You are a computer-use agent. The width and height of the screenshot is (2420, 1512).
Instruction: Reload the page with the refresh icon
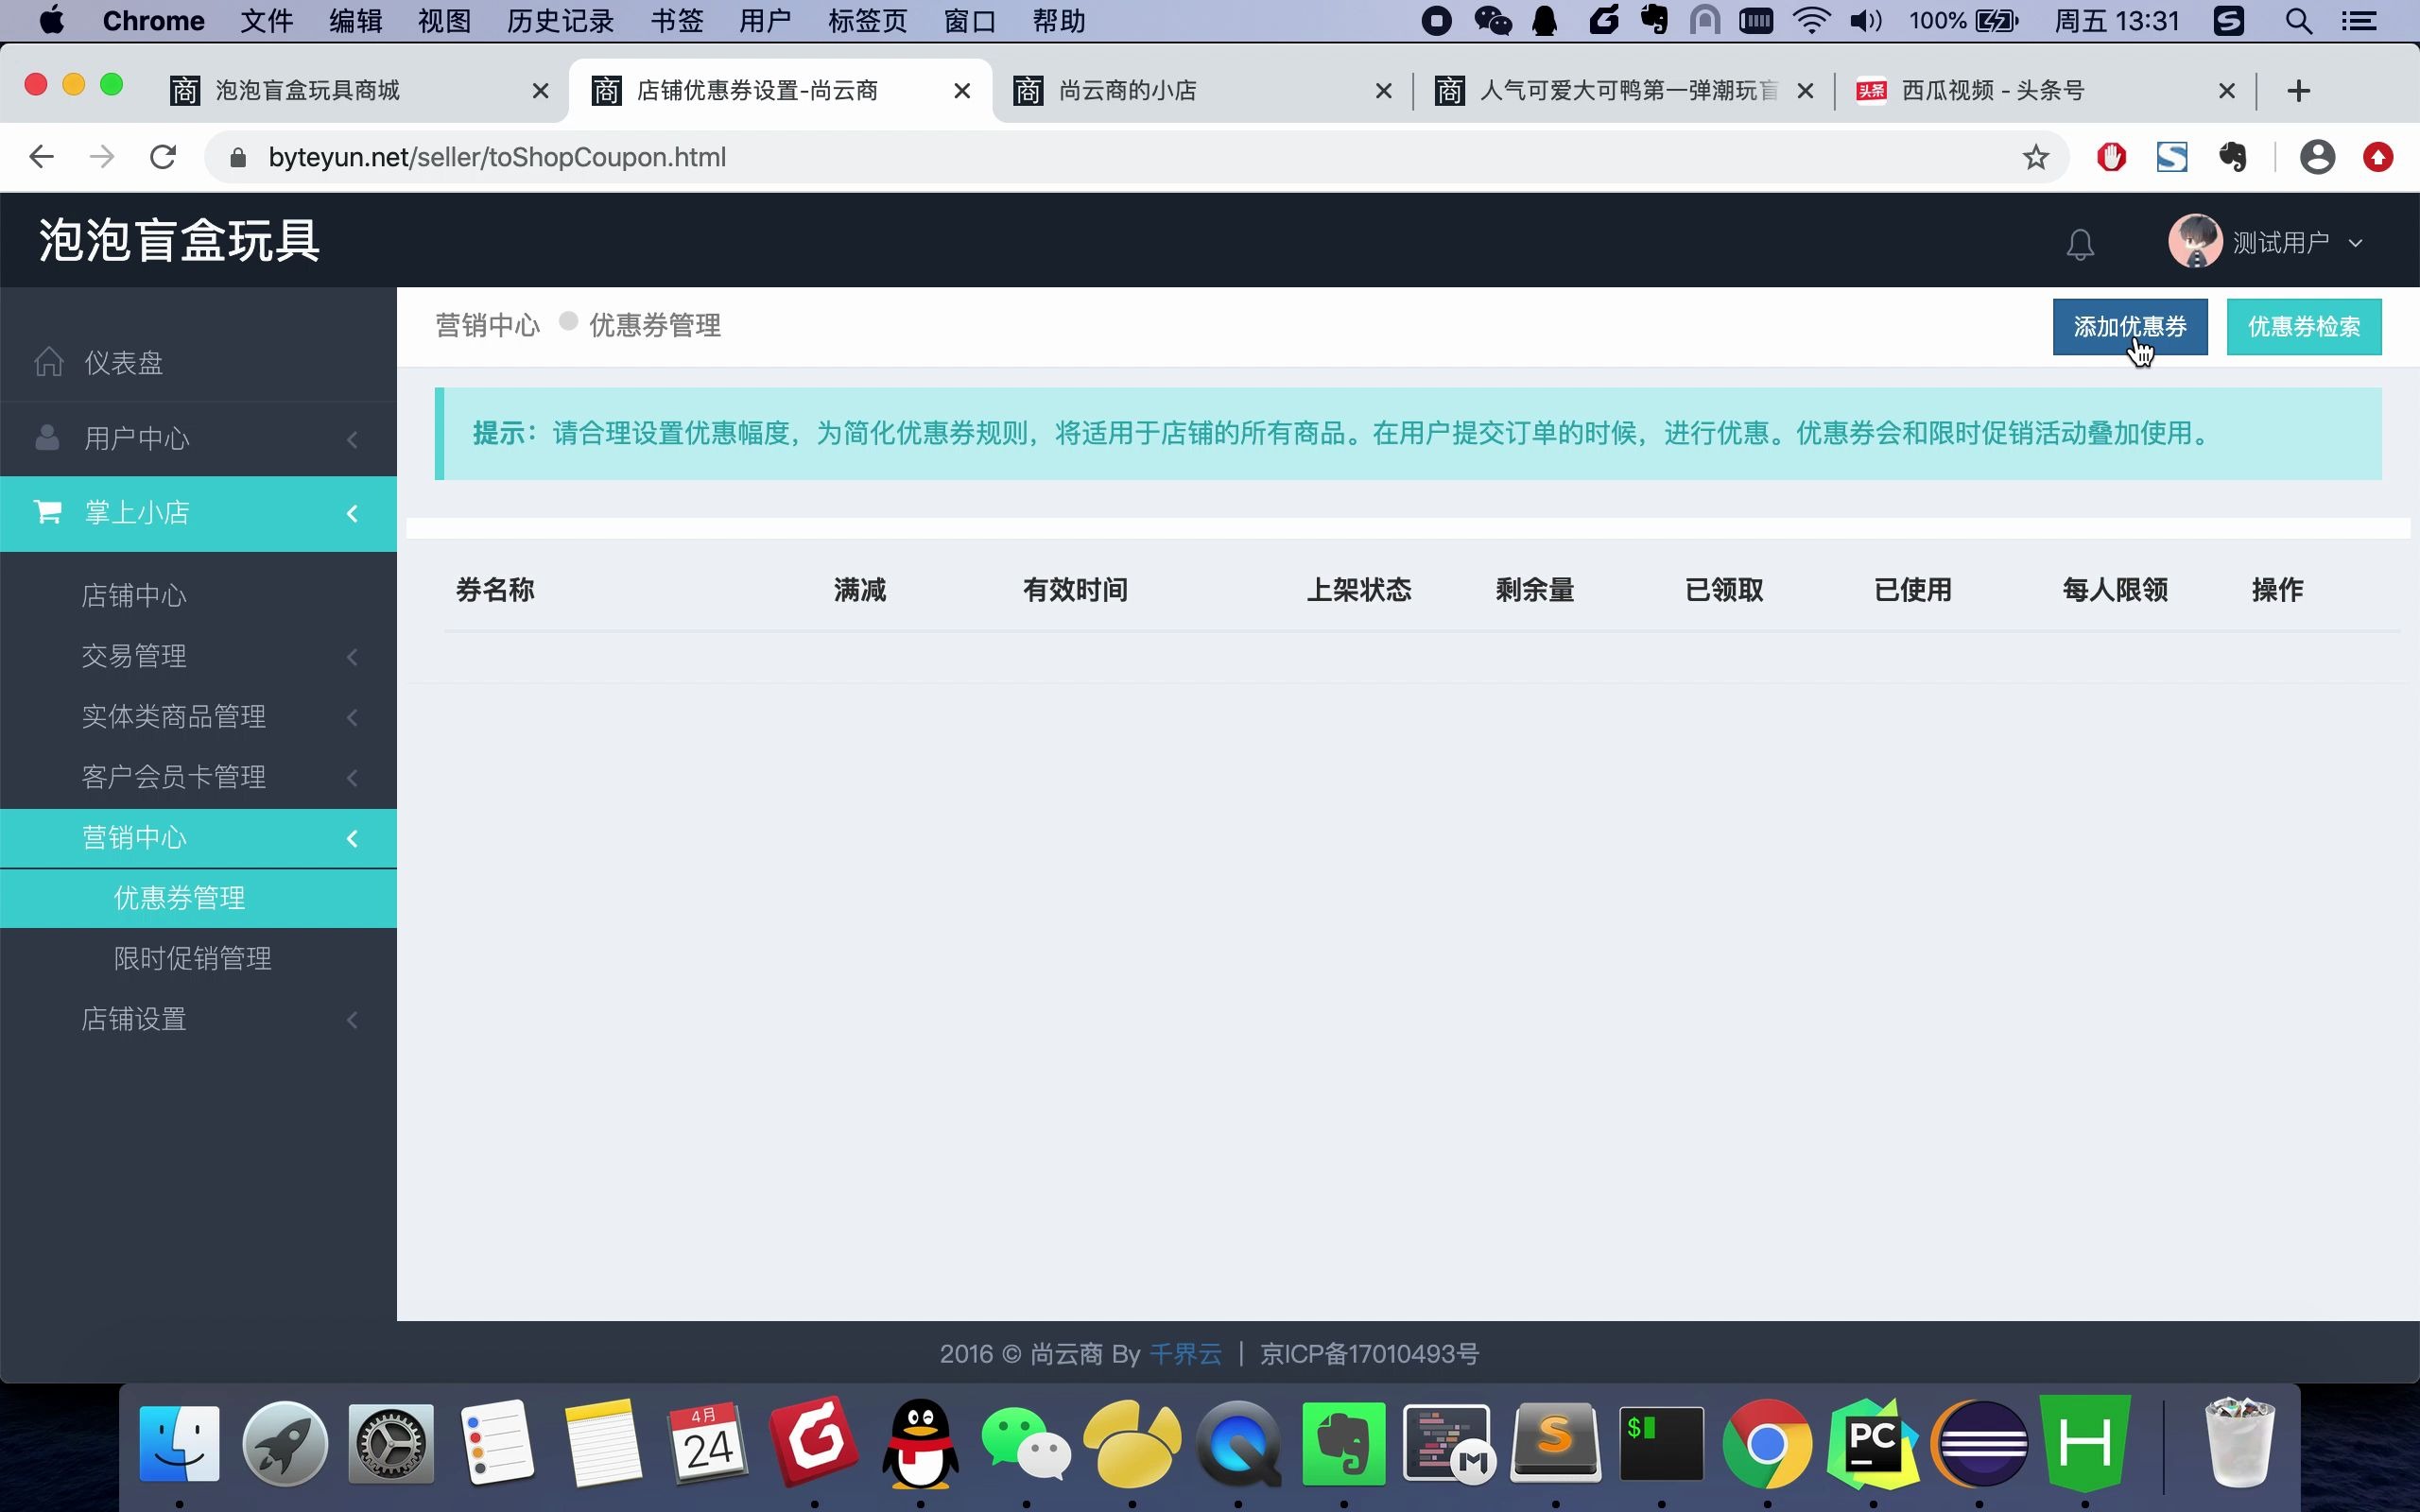[x=163, y=157]
